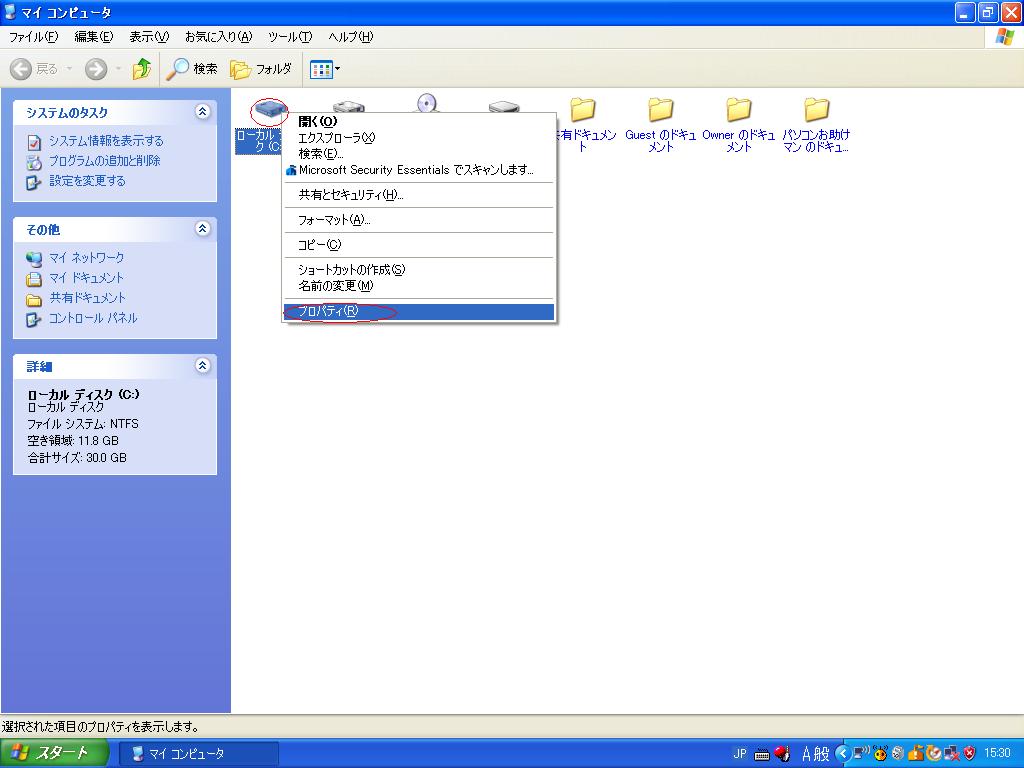Open the 編集(E) menu
1024x768 pixels.
(93, 37)
